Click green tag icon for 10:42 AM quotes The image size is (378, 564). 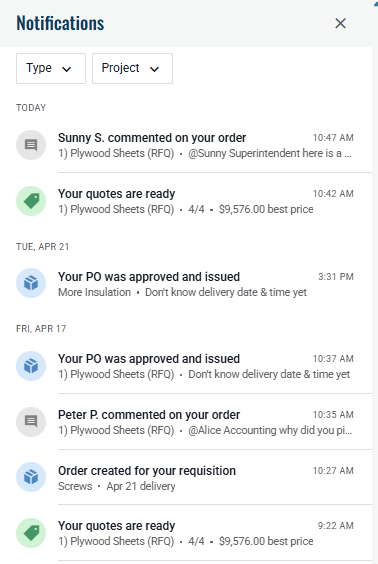(x=31, y=201)
